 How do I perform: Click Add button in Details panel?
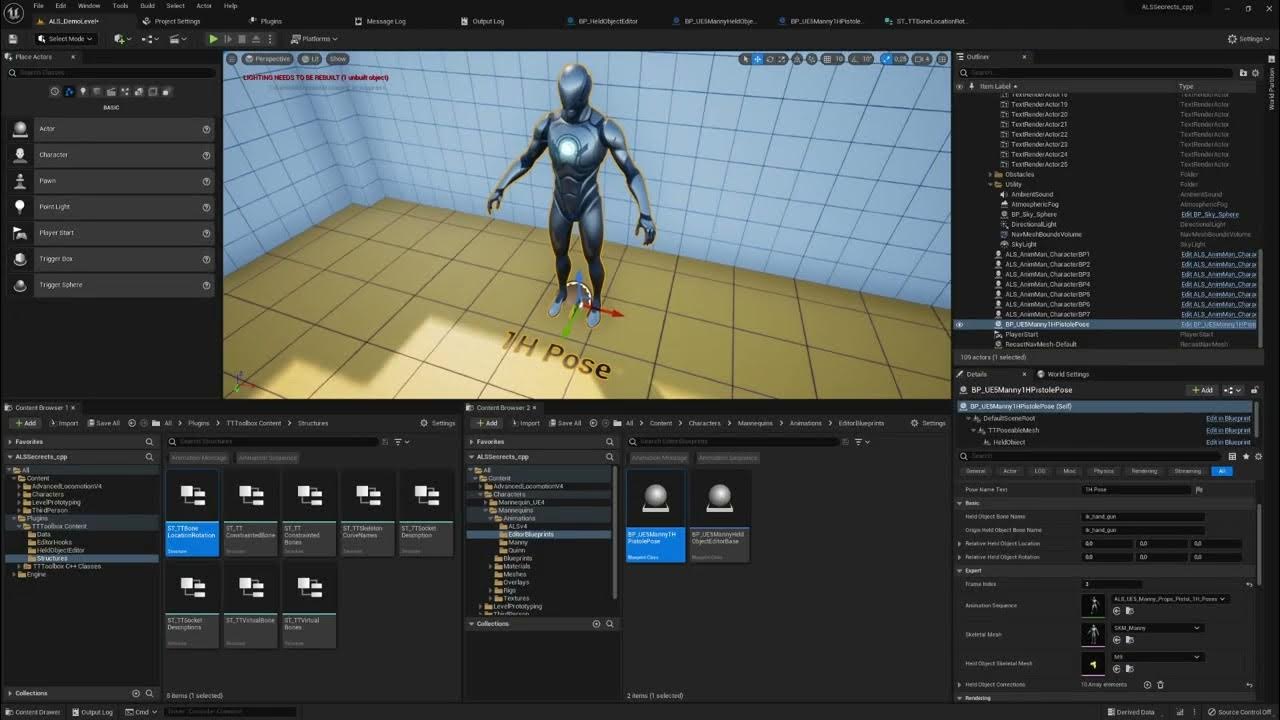point(1202,390)
